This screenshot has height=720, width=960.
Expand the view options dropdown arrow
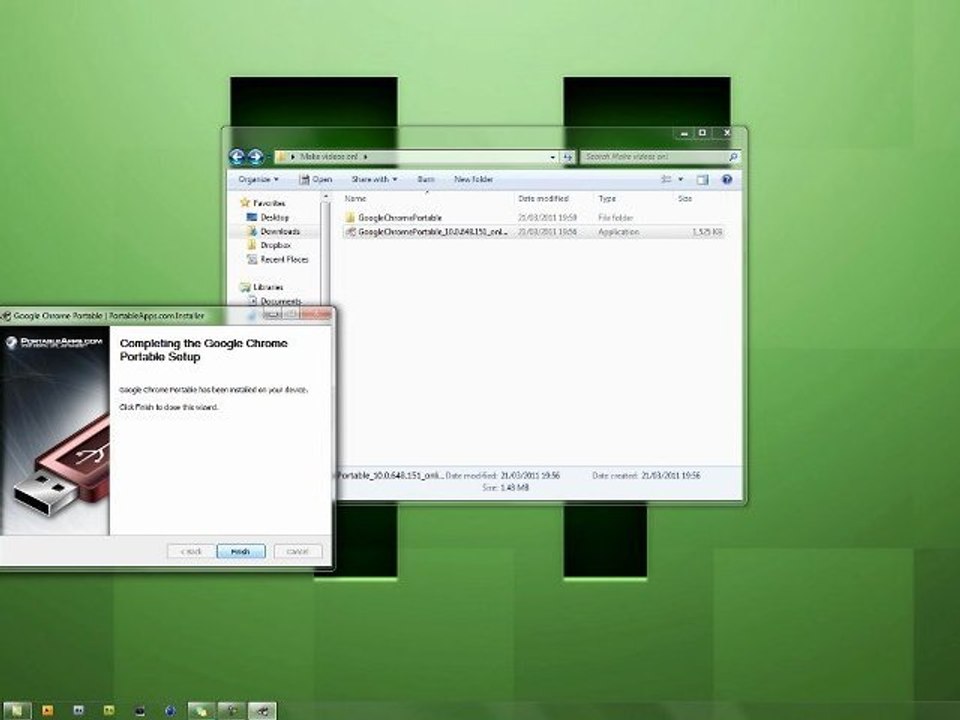point(681,179)
